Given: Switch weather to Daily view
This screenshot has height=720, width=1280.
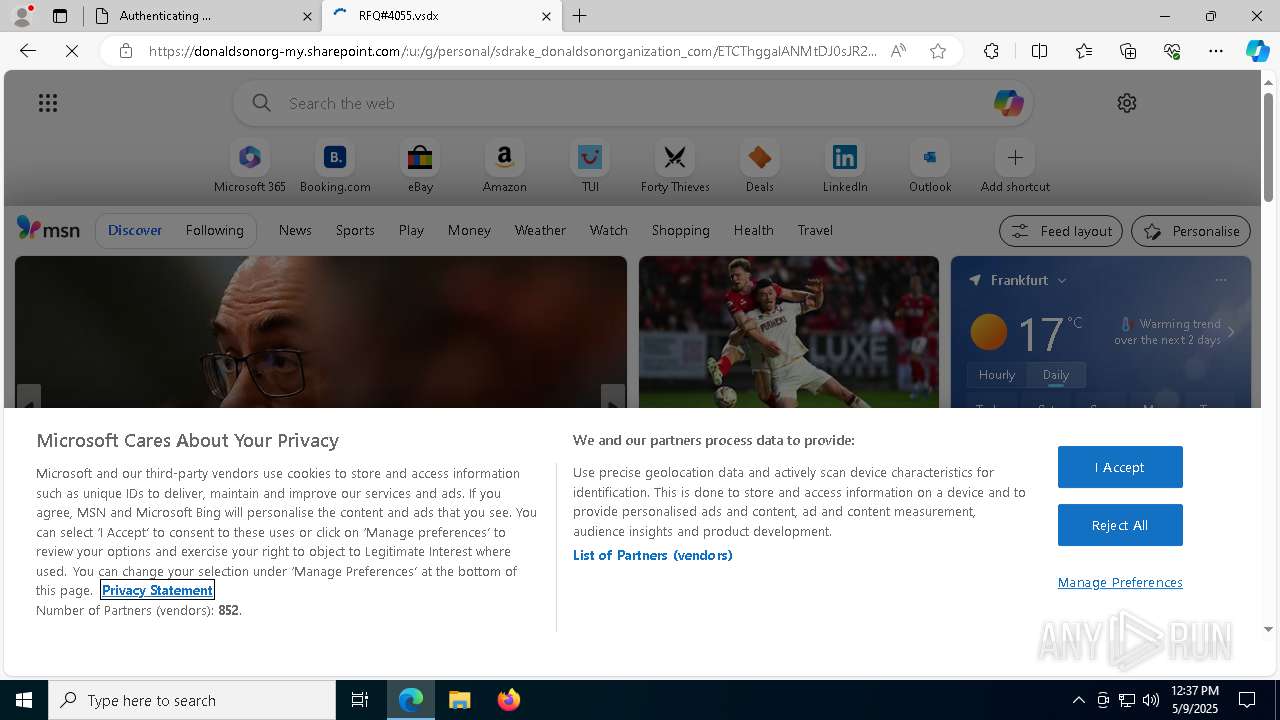Looking at the screenshot, I should coord(1056,375).
